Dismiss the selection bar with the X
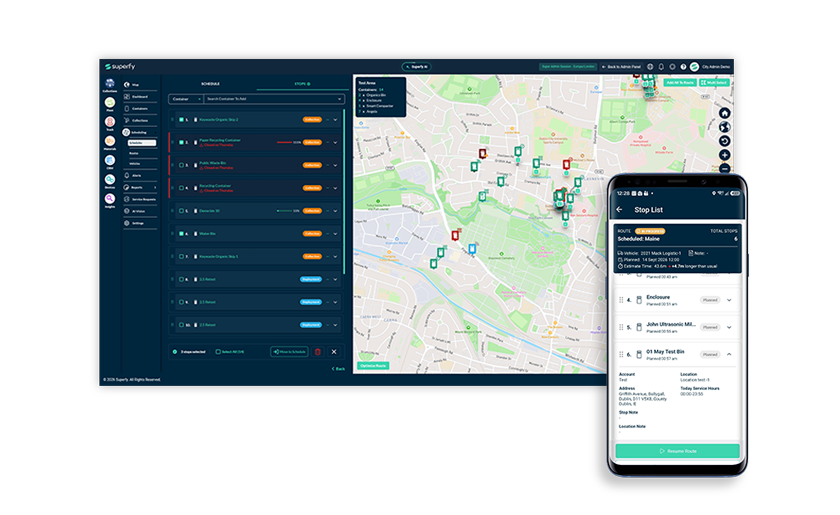This screenshot has width=840, height=515. 334,352
